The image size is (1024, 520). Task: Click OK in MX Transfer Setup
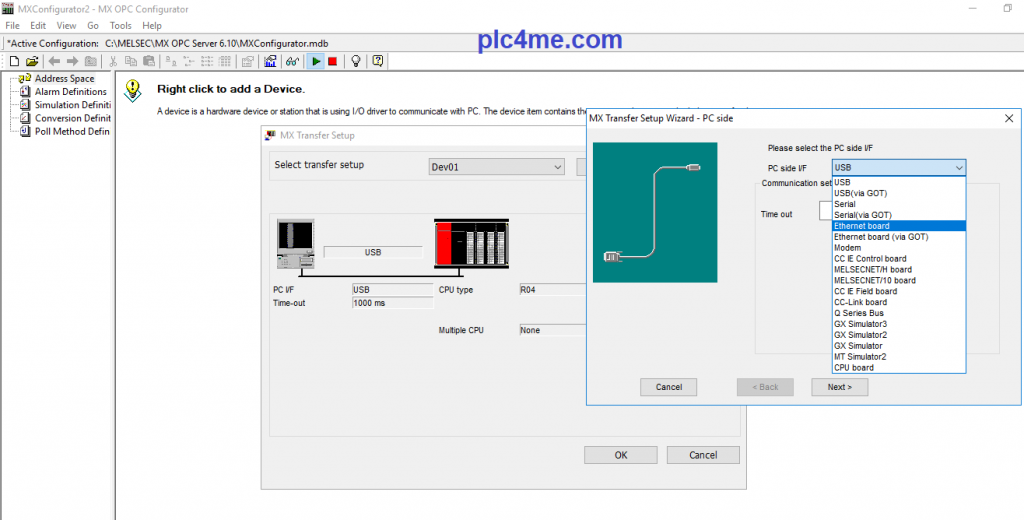(x=621, y=455)
